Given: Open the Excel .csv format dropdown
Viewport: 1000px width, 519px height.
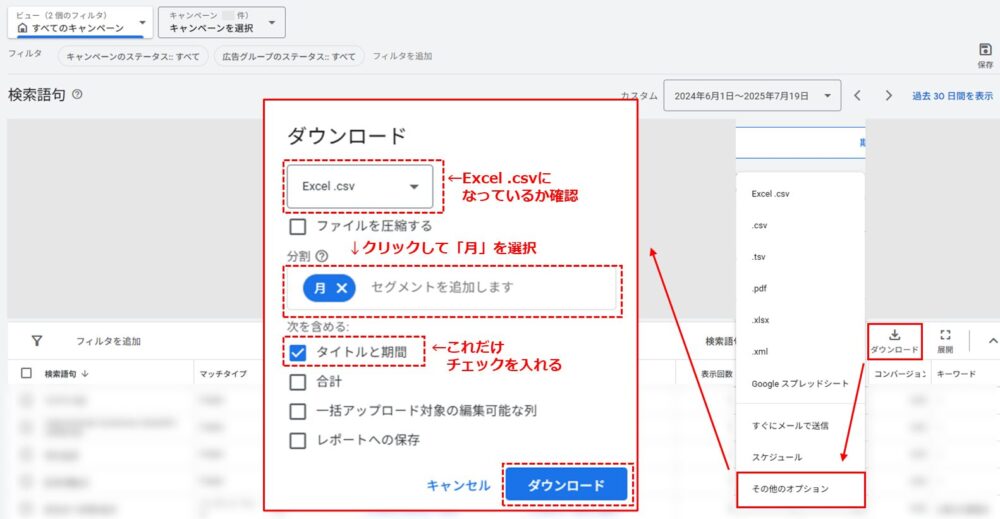Looking at the screenshot, I should click(360, 186).
